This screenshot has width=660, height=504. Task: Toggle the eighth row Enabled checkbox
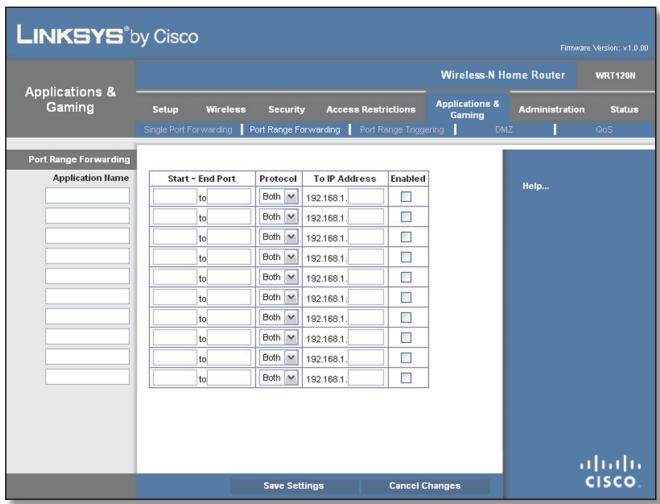click(x=406, y=338)
